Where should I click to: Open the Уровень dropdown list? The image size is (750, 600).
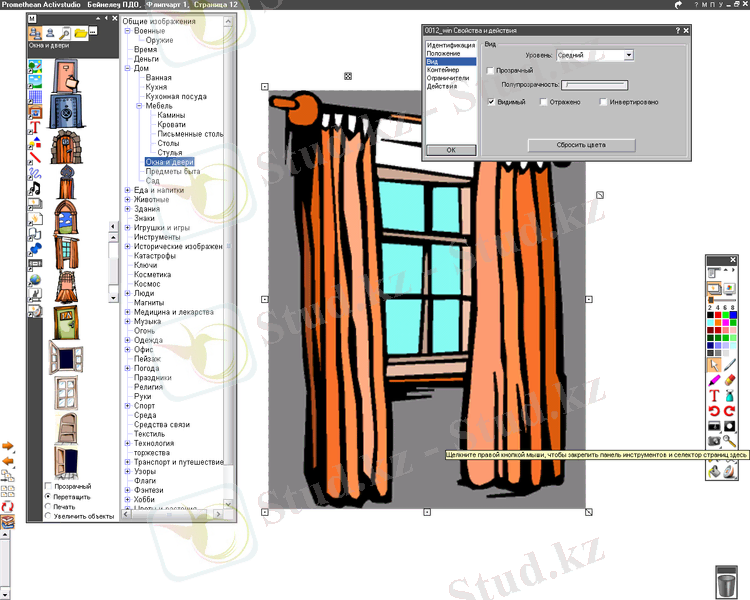[628, 56]
